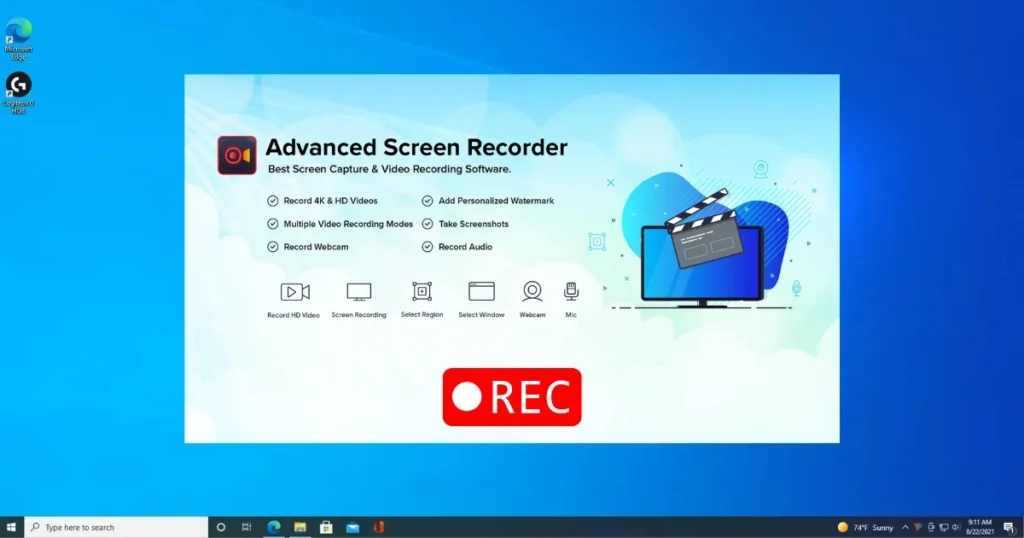Expand the hidden system tray icons chevron
1024x538 pixels.
coord(905,527)
